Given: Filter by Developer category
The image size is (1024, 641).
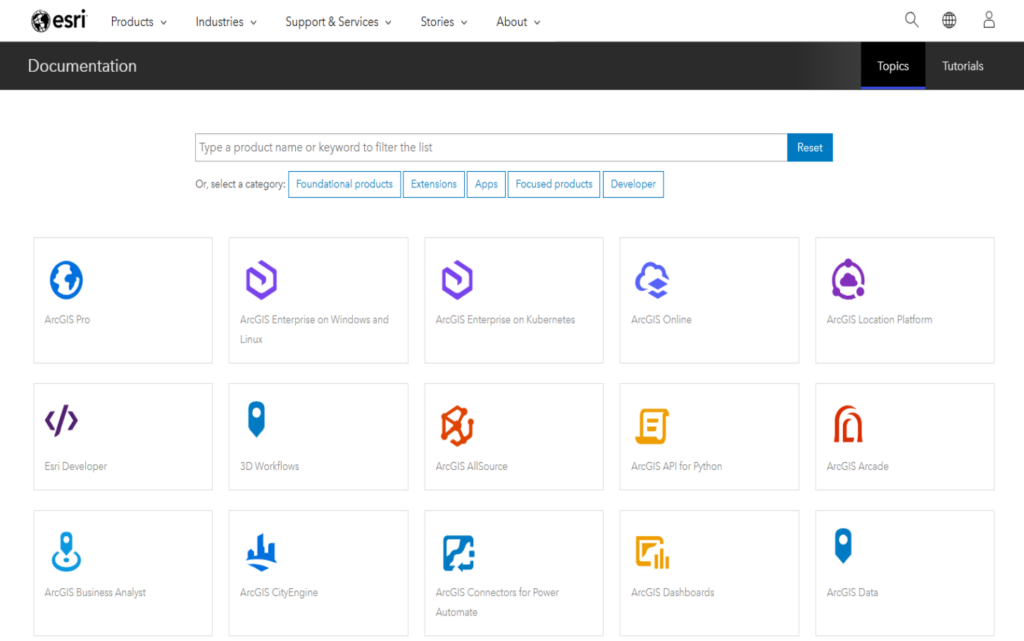Looking at the screenshot, I should tap(633, 184).
